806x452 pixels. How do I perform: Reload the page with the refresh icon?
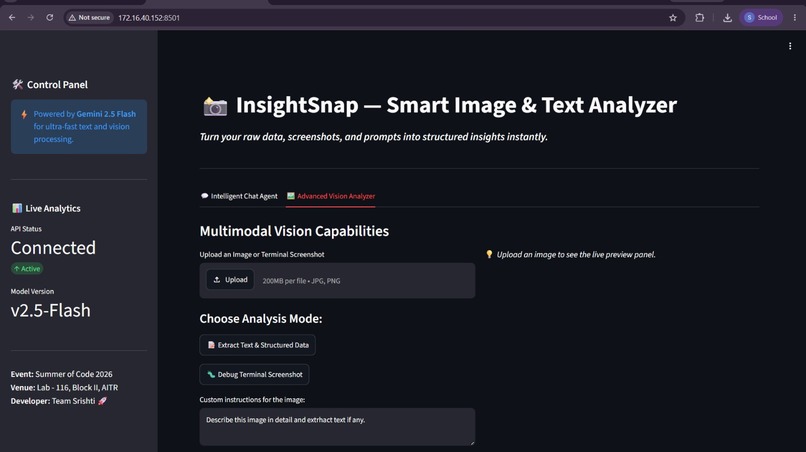tap(50, 17)
